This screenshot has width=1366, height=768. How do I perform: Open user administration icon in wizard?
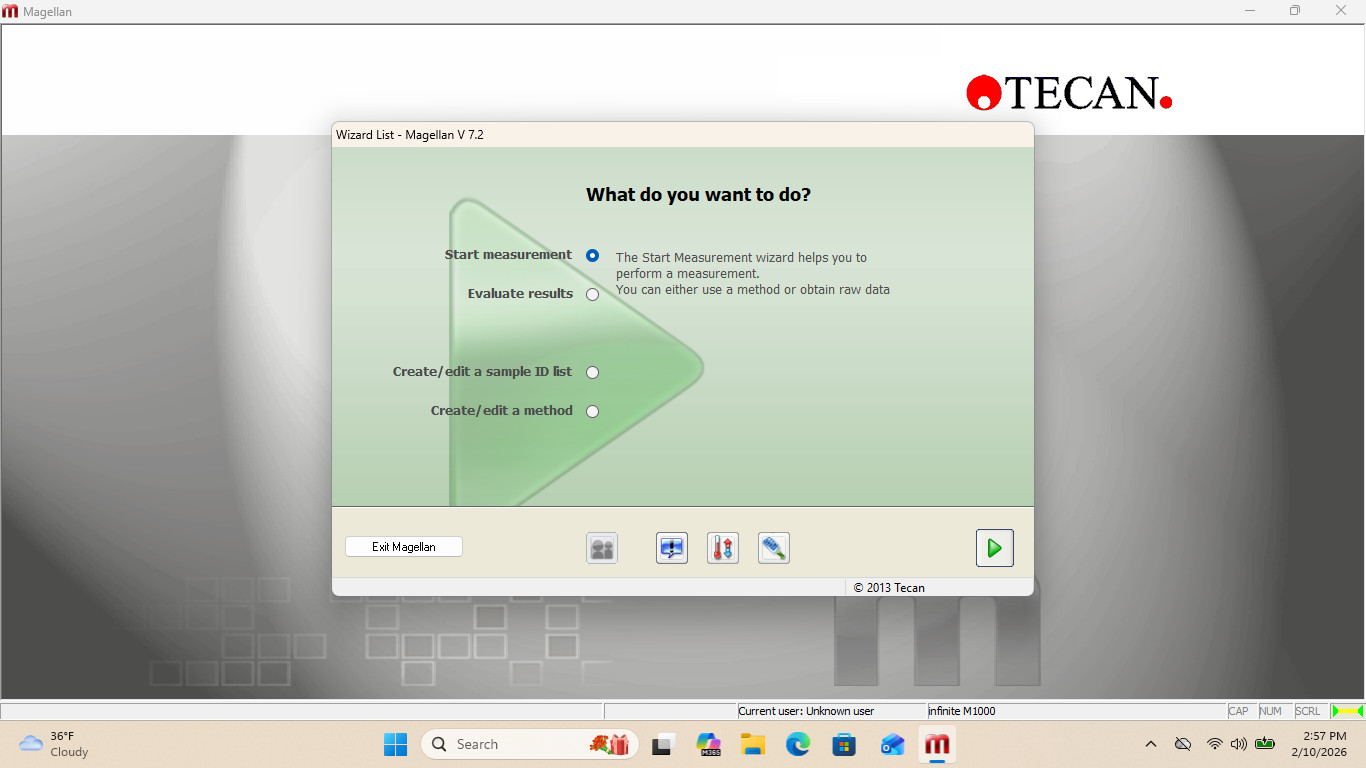pos(602,548)
